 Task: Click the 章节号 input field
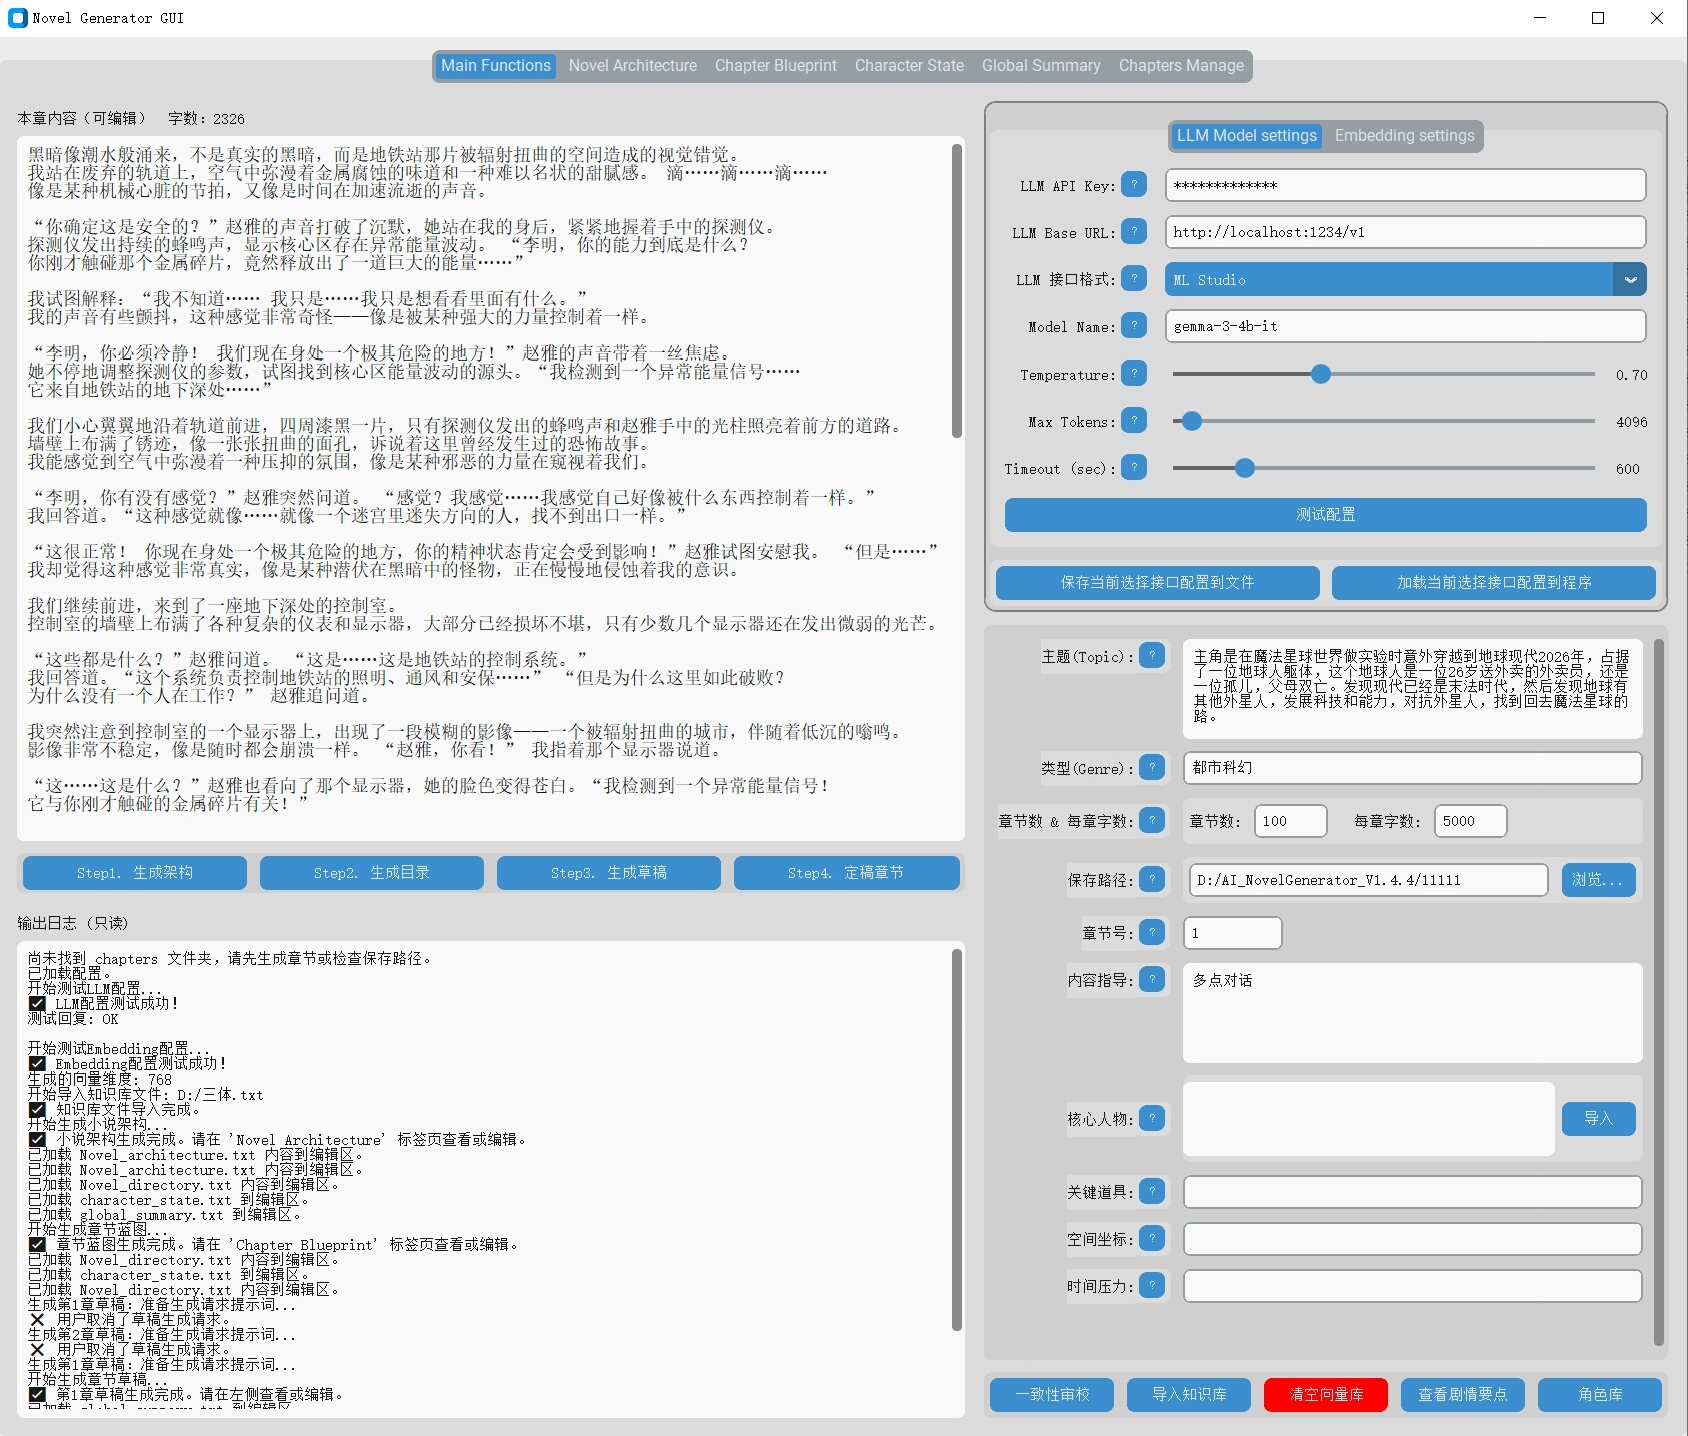click(x=1232, y=933)
